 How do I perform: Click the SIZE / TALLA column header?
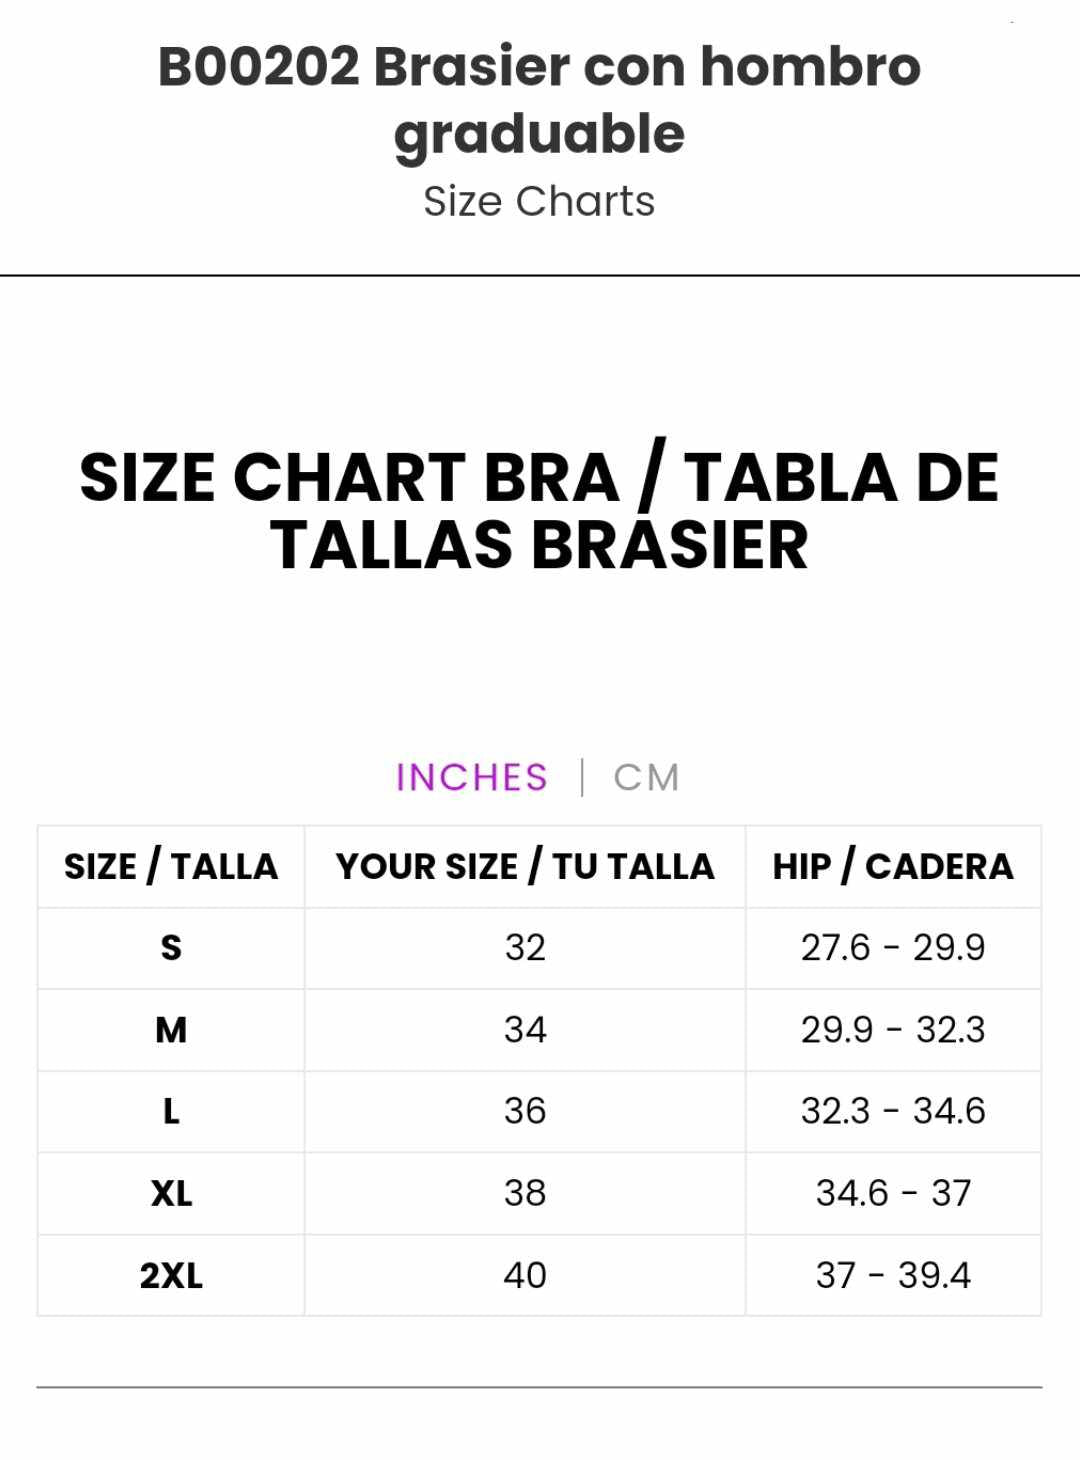click(x=171, y=867)
